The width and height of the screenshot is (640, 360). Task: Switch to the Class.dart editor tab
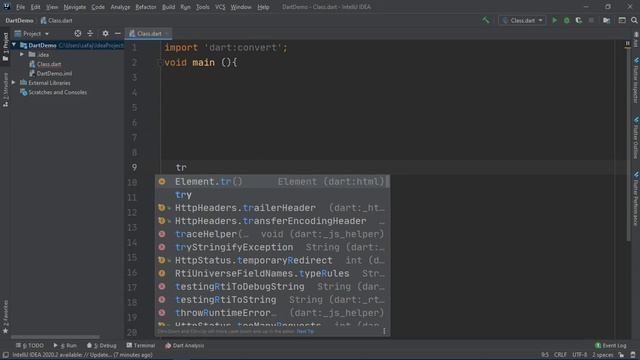(x=149, y=33)
